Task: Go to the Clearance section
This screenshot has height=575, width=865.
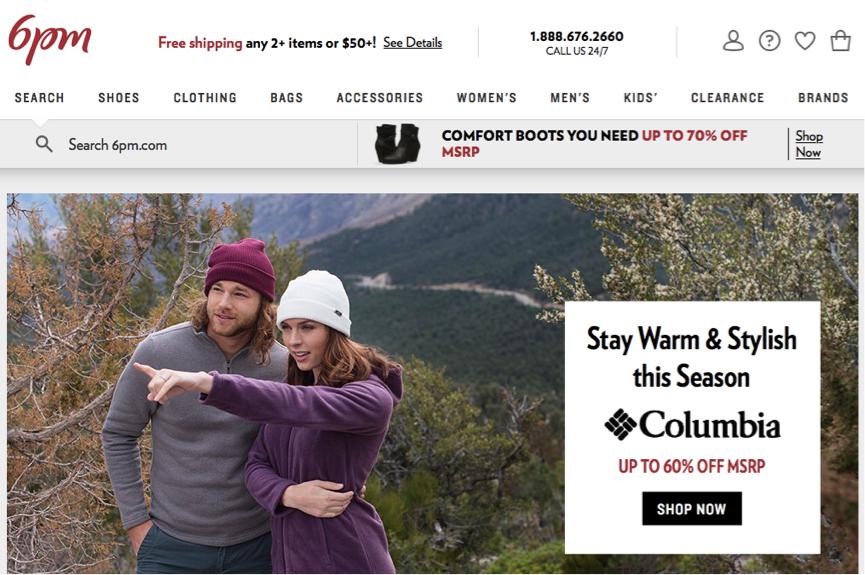Action: 728,98
